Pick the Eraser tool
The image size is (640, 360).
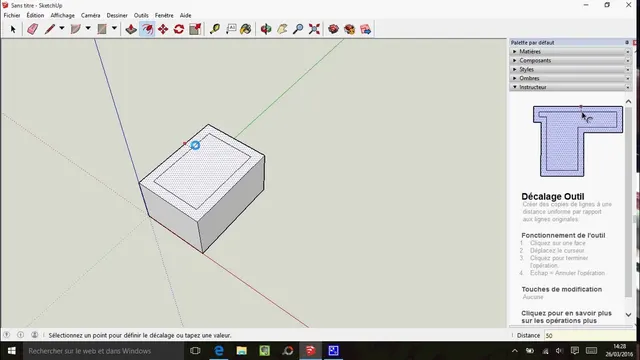point(33,29)
